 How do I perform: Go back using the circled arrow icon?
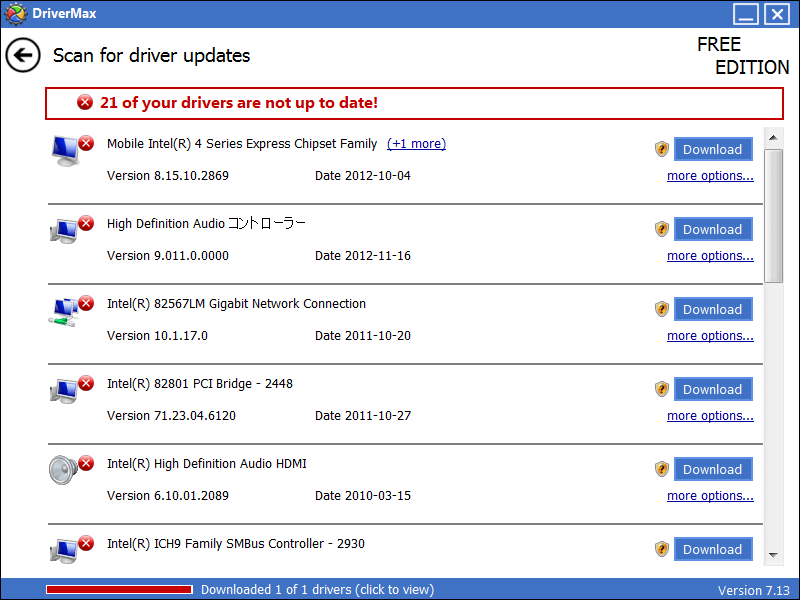tap(23, 55)
